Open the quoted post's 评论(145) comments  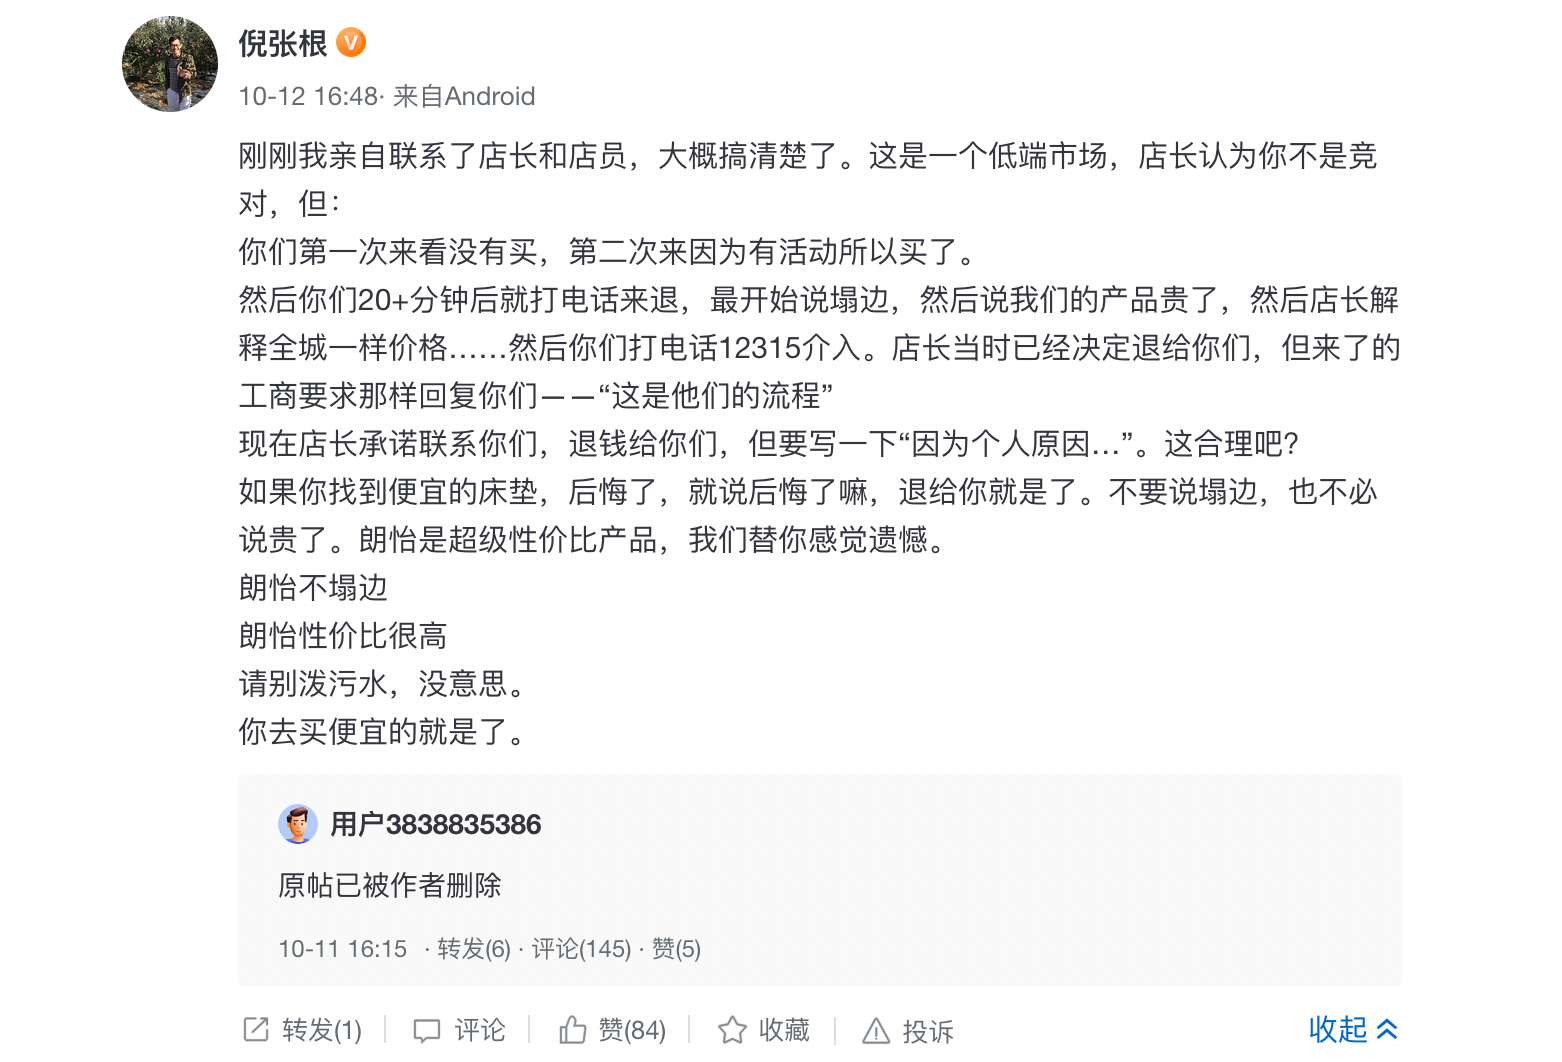click(x=581, y=949)
